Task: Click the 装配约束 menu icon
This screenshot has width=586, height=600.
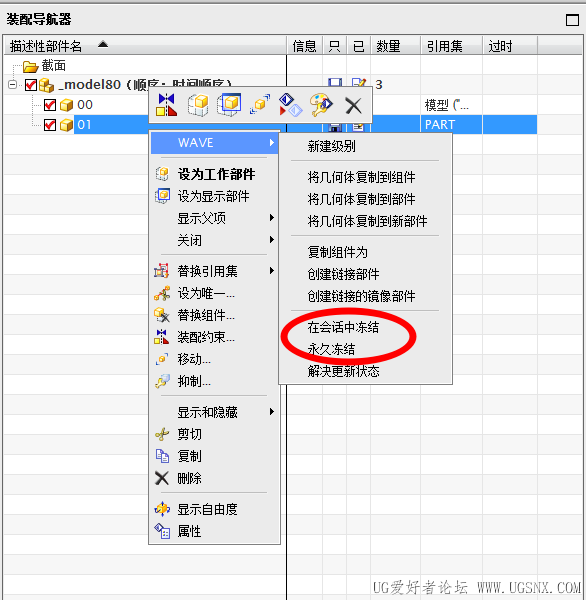Action: (162, 337)
